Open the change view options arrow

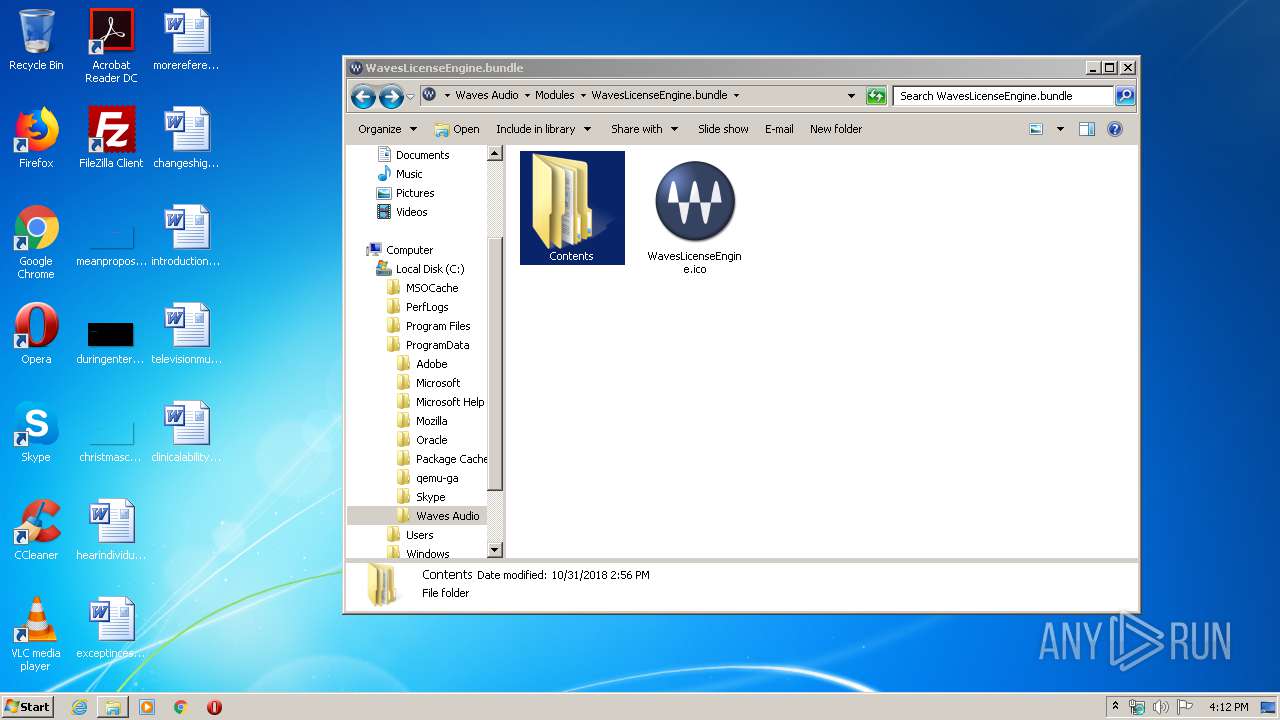coord(1060,129)
